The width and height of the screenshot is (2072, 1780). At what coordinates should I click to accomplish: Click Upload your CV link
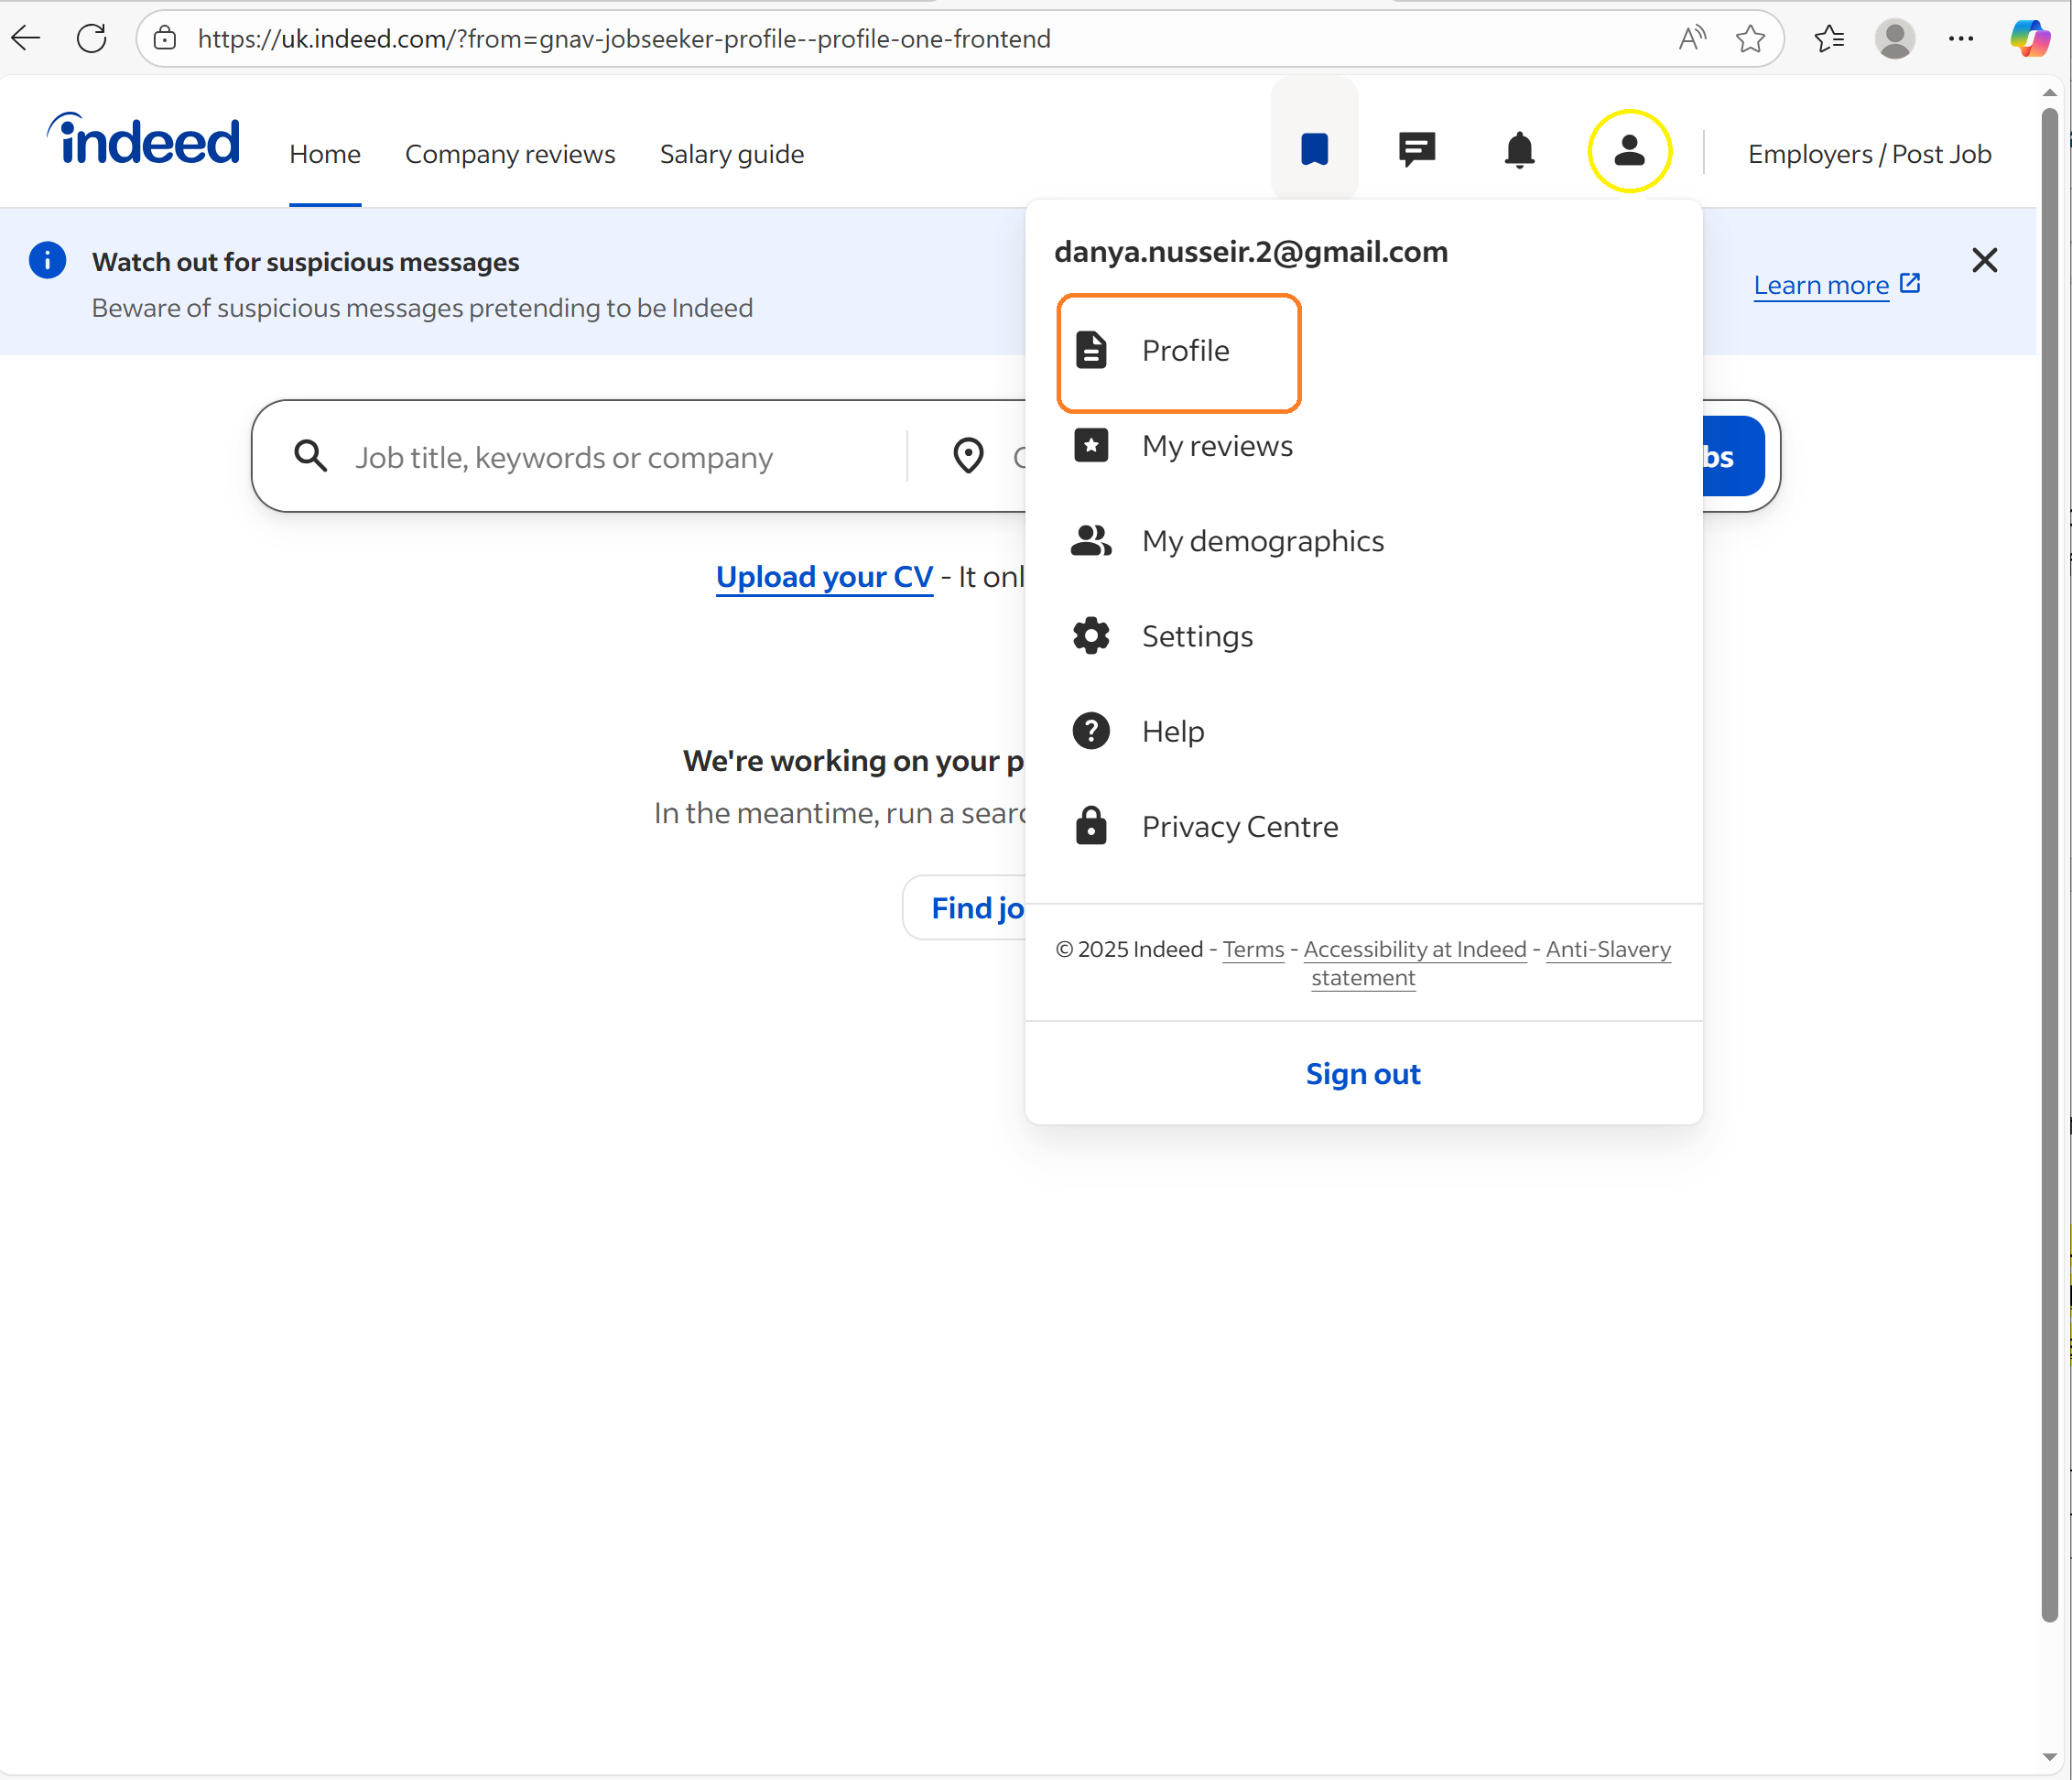point(824,577)
